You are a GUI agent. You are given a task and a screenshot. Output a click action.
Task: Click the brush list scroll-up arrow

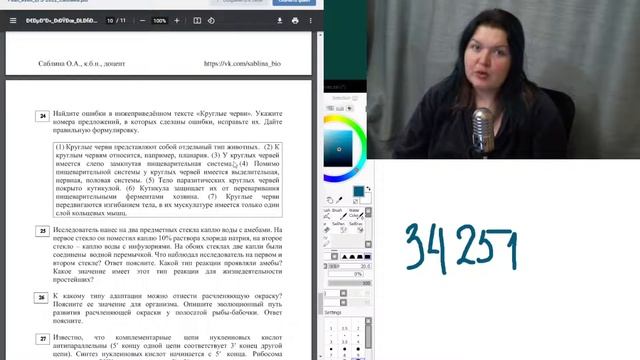[x=368, y=211]
